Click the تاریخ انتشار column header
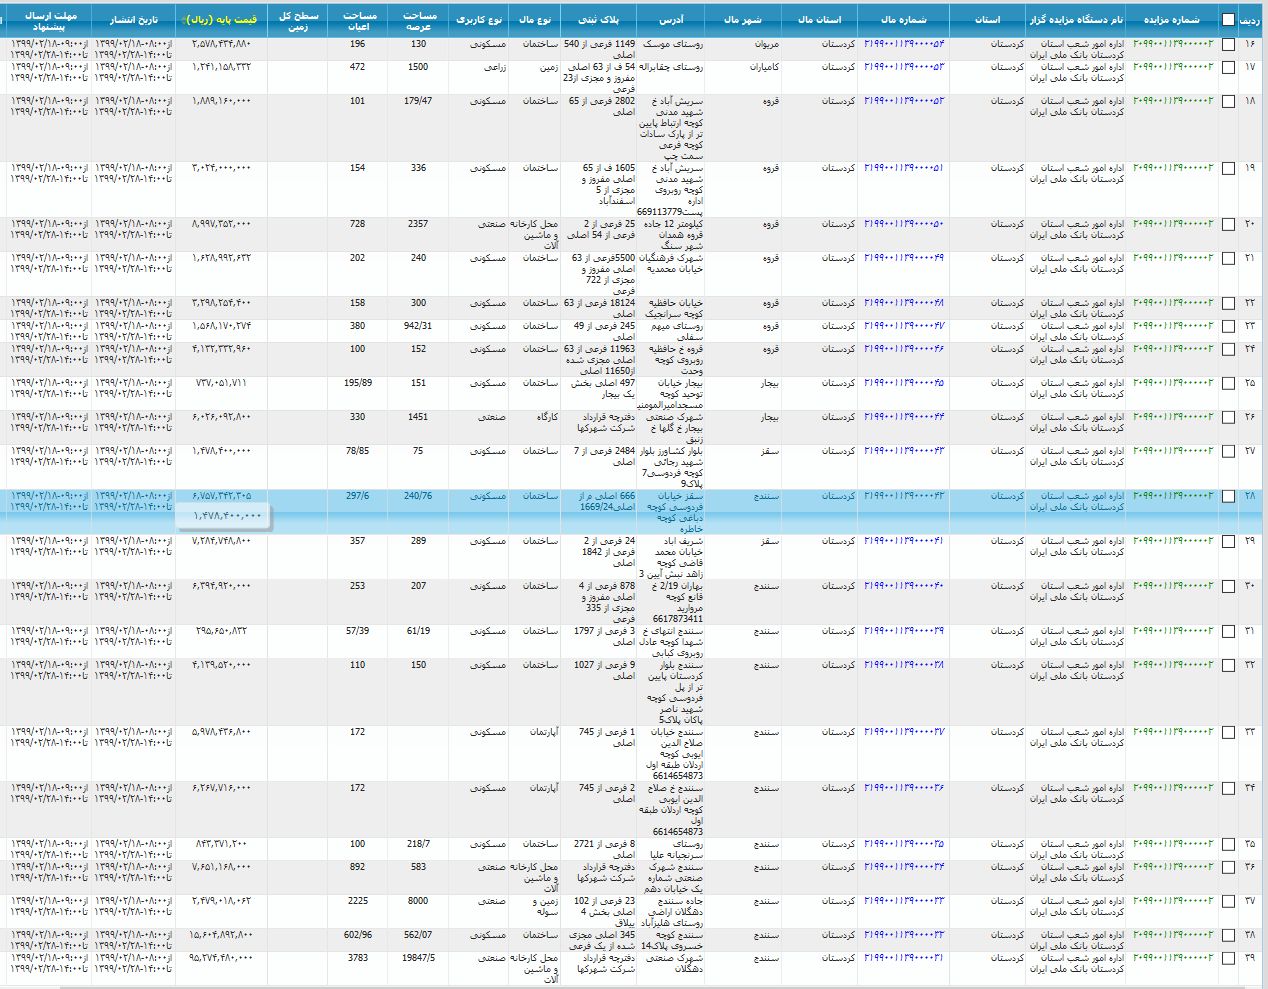This screenshot has height=989, width=1268. click(133, 19)
